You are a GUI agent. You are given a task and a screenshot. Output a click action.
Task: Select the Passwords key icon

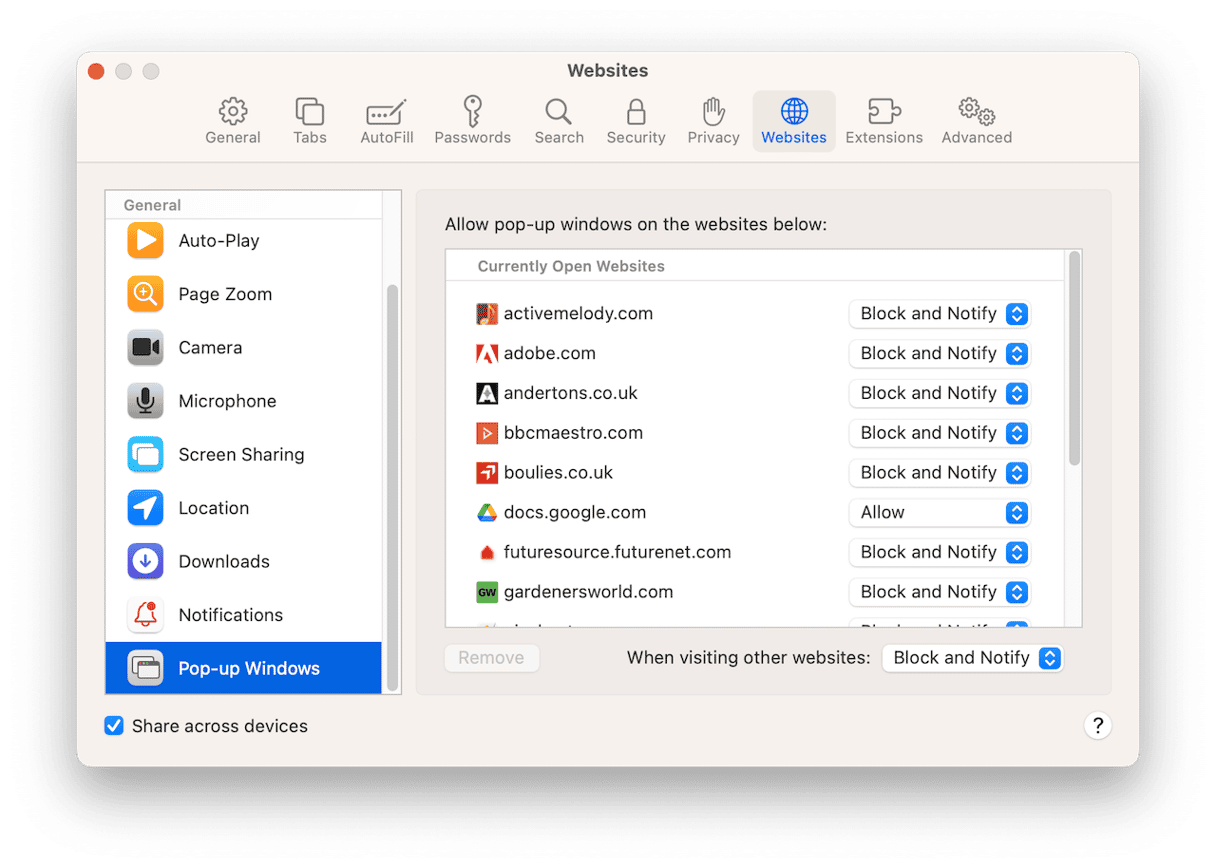(472, 111)
